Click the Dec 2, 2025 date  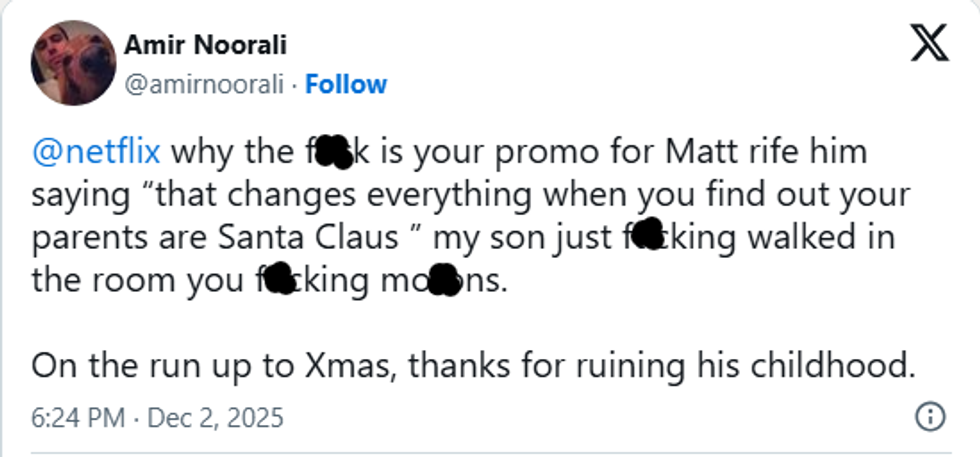[x=216, y=416]
